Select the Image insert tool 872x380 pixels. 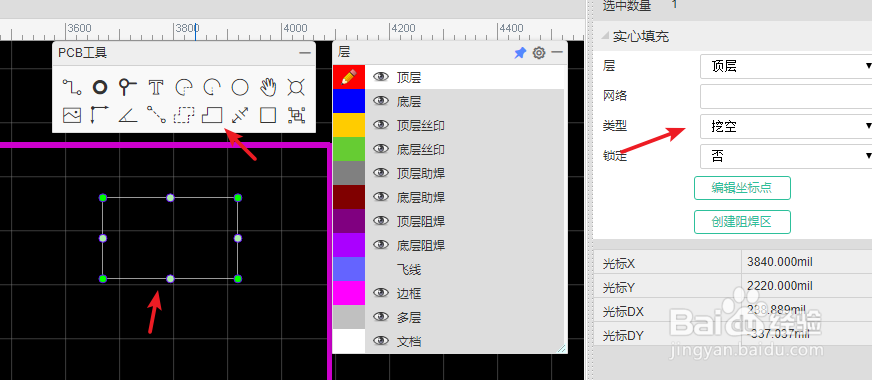click(x=72, y=115)
